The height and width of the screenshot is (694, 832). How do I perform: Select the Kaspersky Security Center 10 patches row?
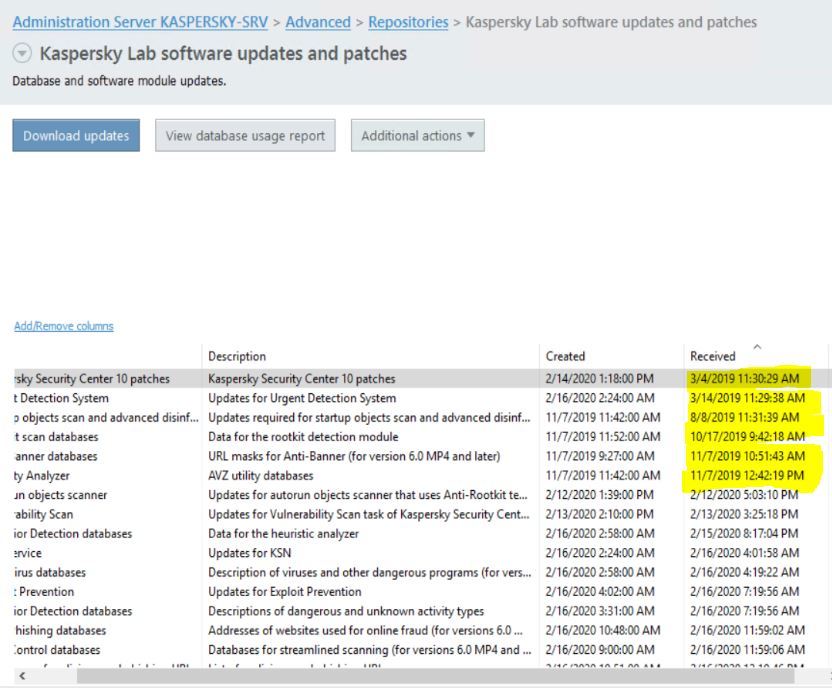(x=301, y=379)
